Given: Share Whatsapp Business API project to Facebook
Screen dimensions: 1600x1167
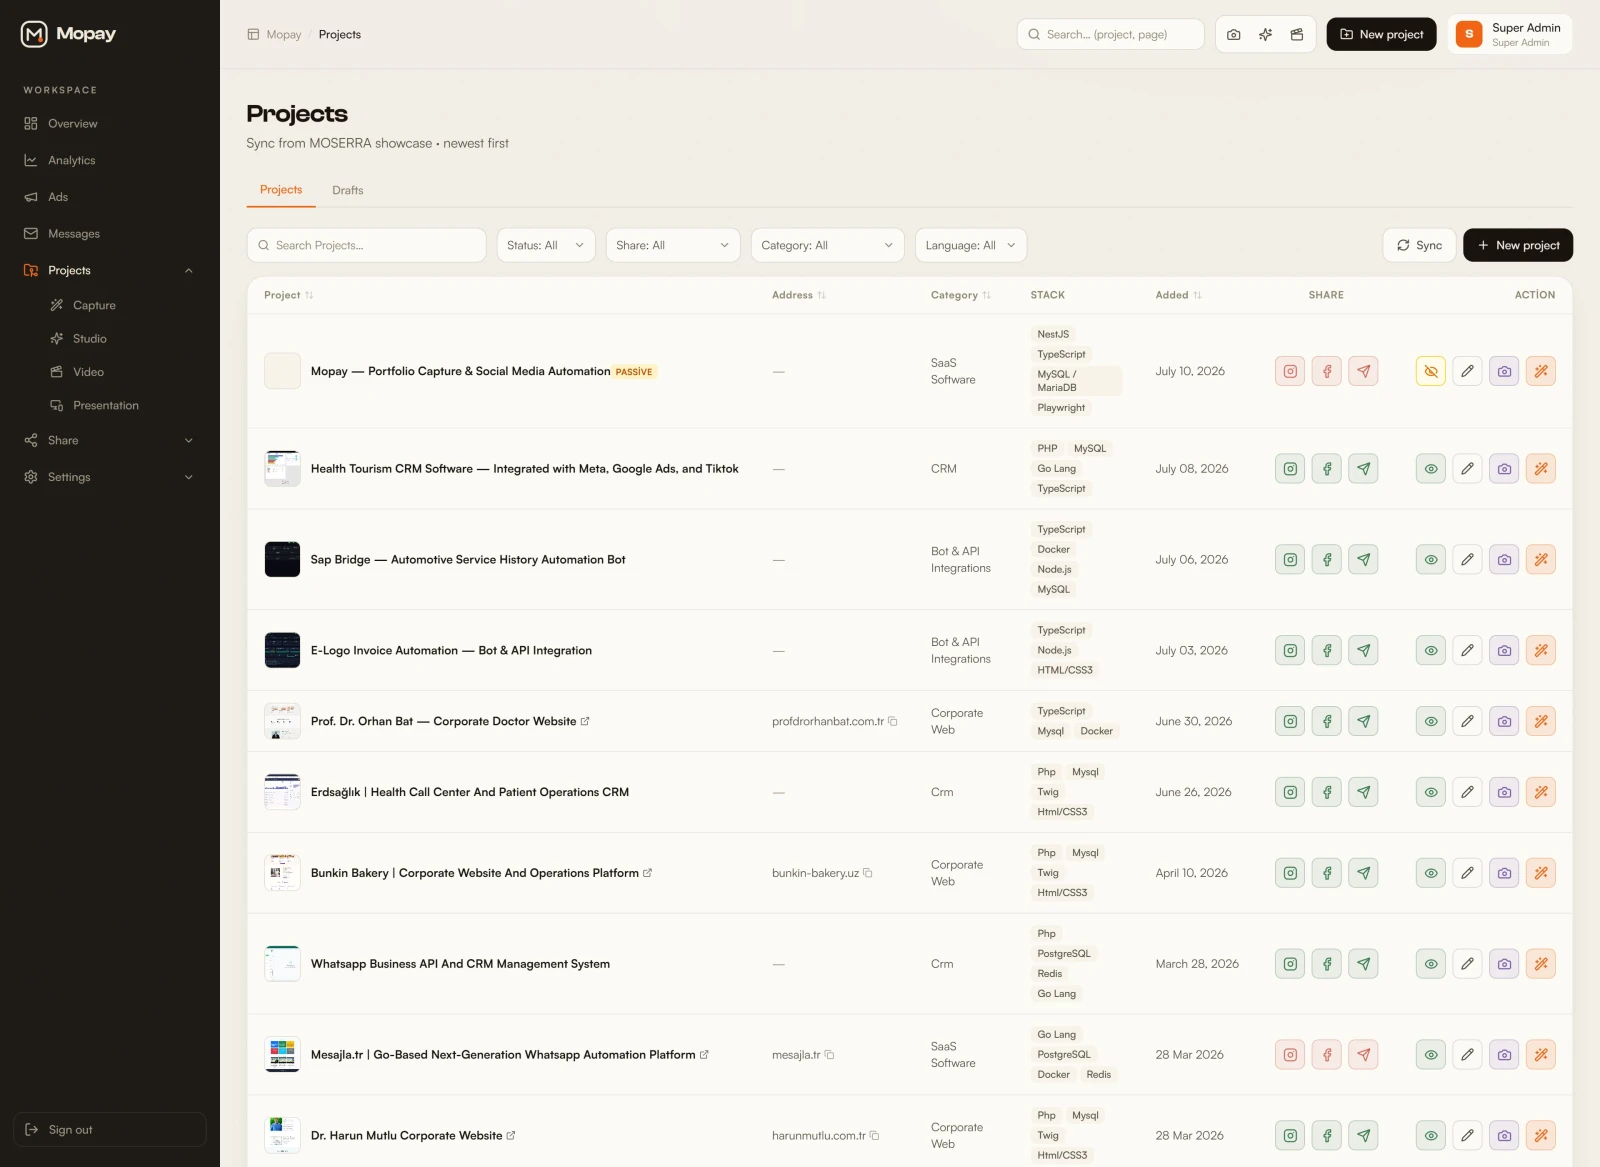Looking at the screenshot, I should pos(1327,964).
